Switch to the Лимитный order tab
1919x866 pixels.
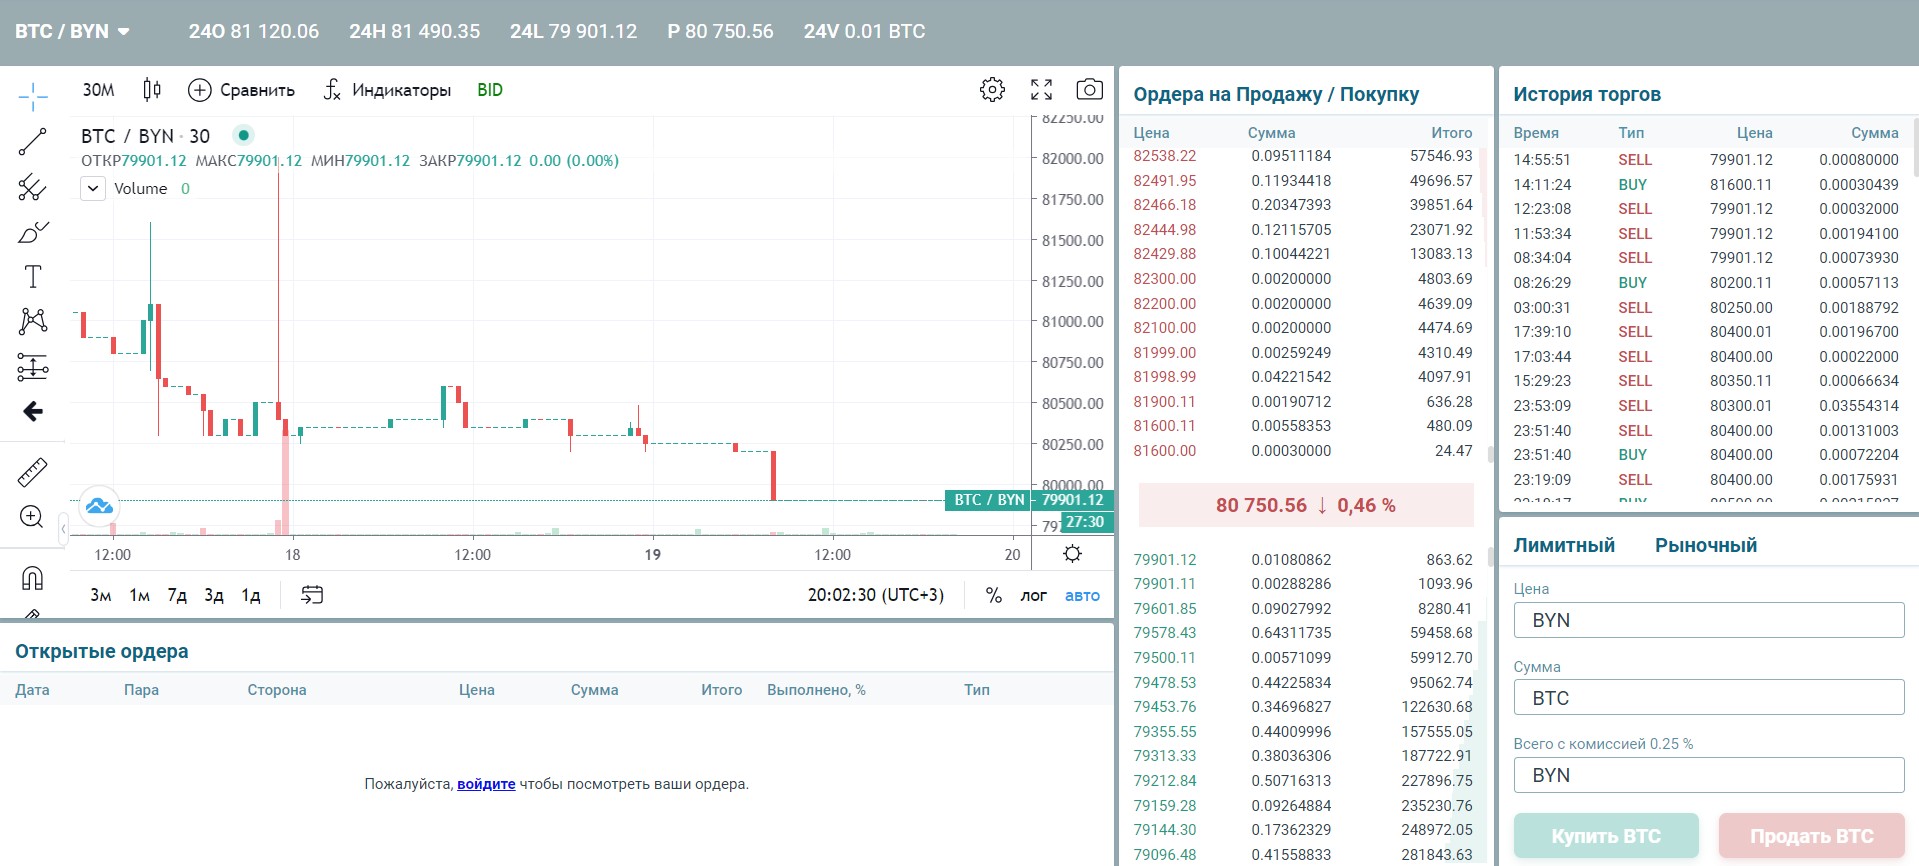[1564, 545]
